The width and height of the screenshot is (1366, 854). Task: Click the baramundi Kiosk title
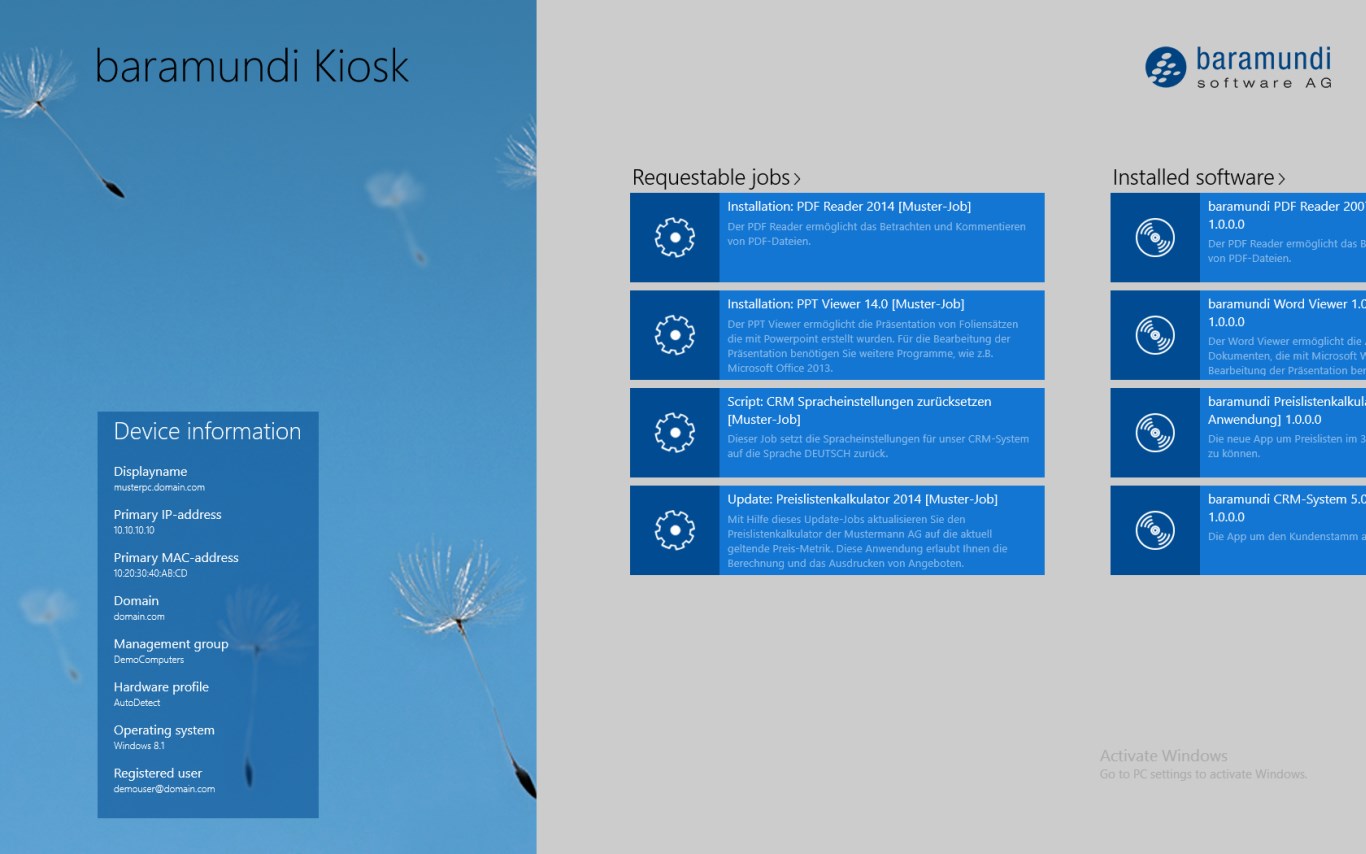[252, 66]
